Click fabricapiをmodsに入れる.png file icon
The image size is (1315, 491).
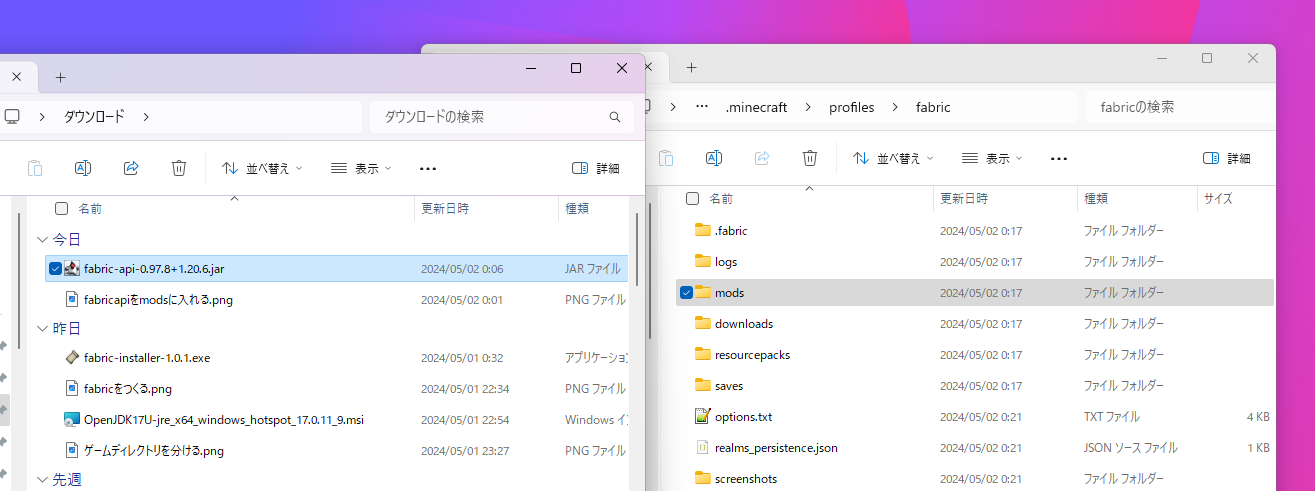point(72,299)
